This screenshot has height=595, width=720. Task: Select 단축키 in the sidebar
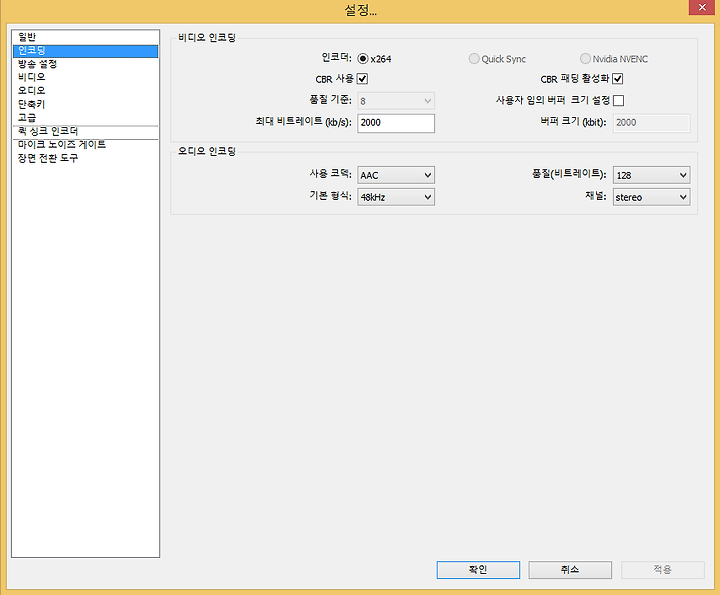click(85, 104)
